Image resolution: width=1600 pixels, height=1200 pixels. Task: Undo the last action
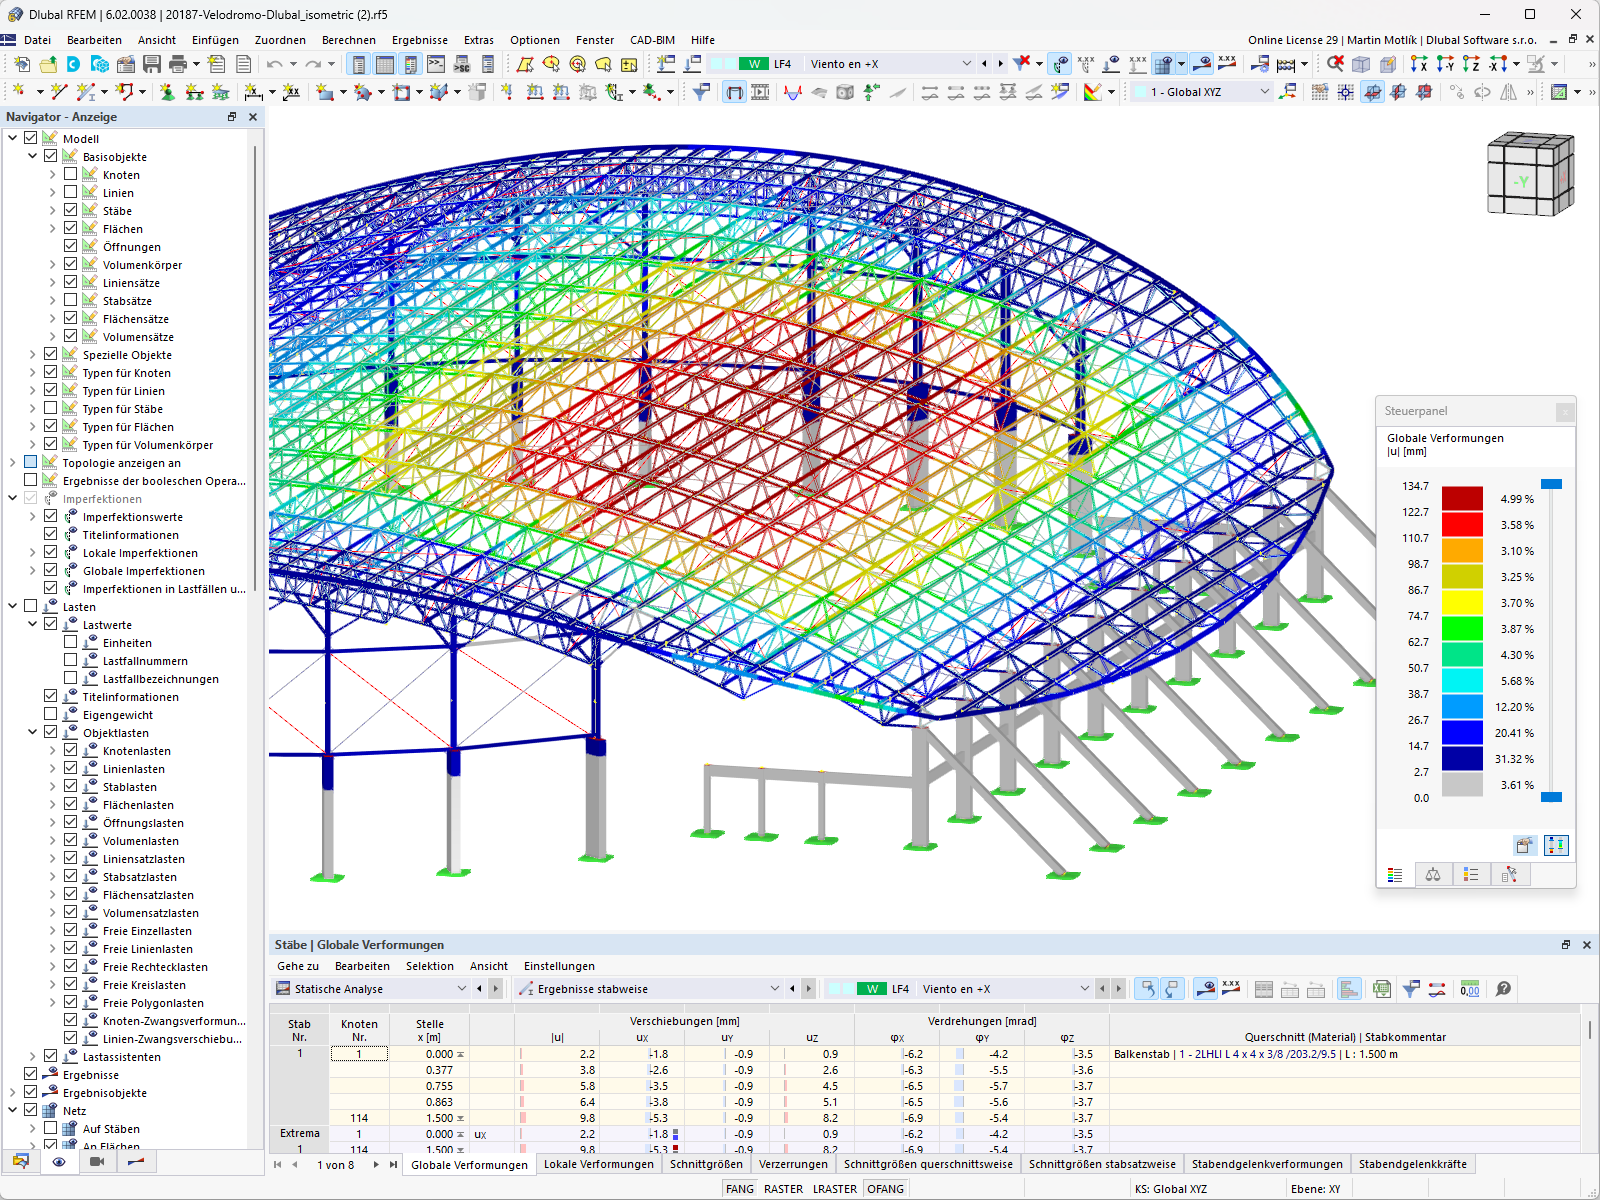(272, 63)
